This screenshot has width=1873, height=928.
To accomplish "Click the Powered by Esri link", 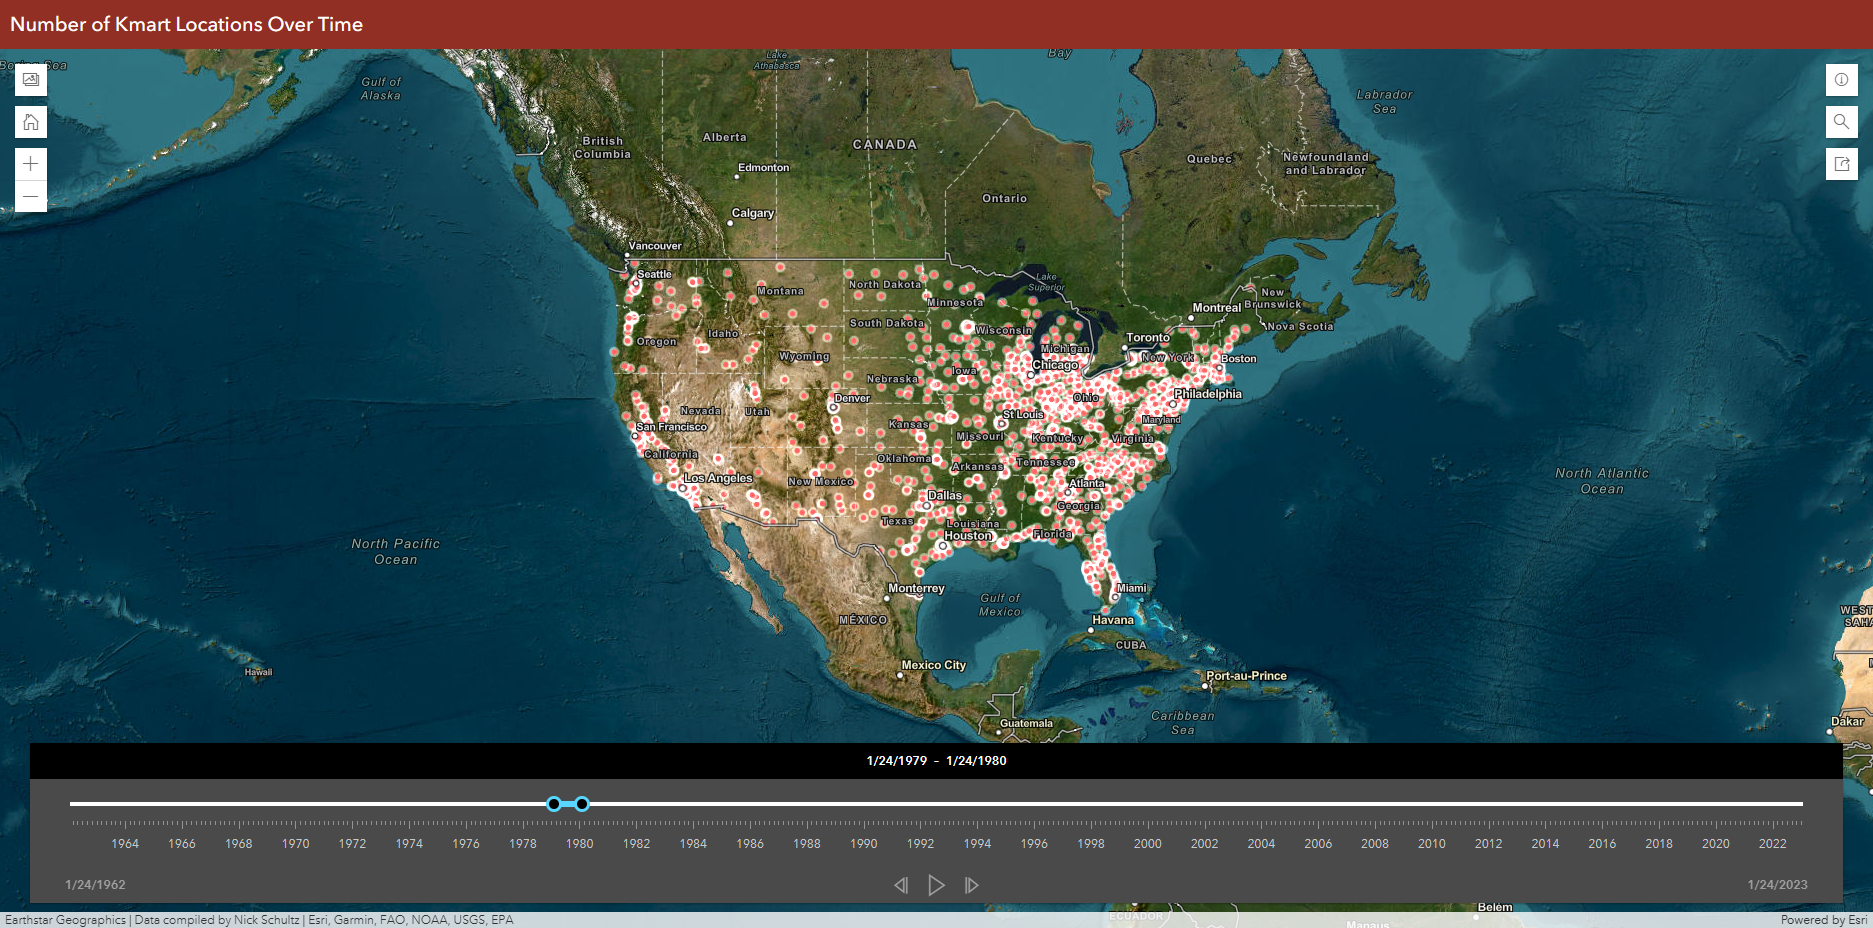I will click(1823, 920).
